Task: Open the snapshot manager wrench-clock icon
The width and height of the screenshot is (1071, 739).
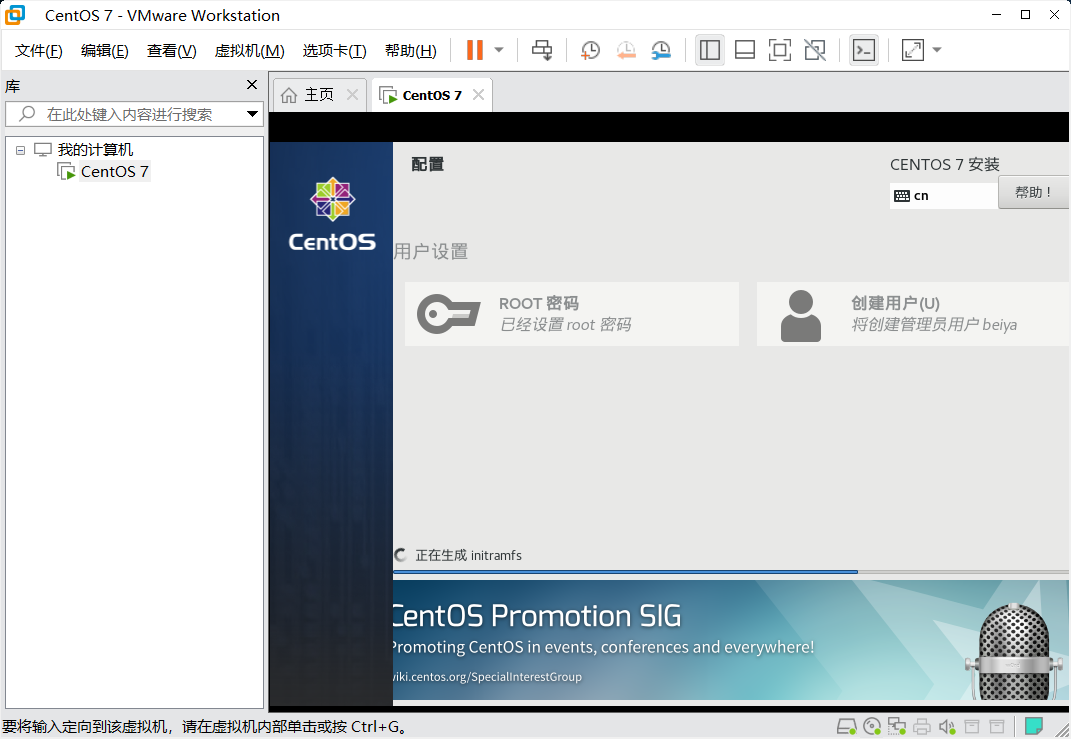Action: point(661,50)
